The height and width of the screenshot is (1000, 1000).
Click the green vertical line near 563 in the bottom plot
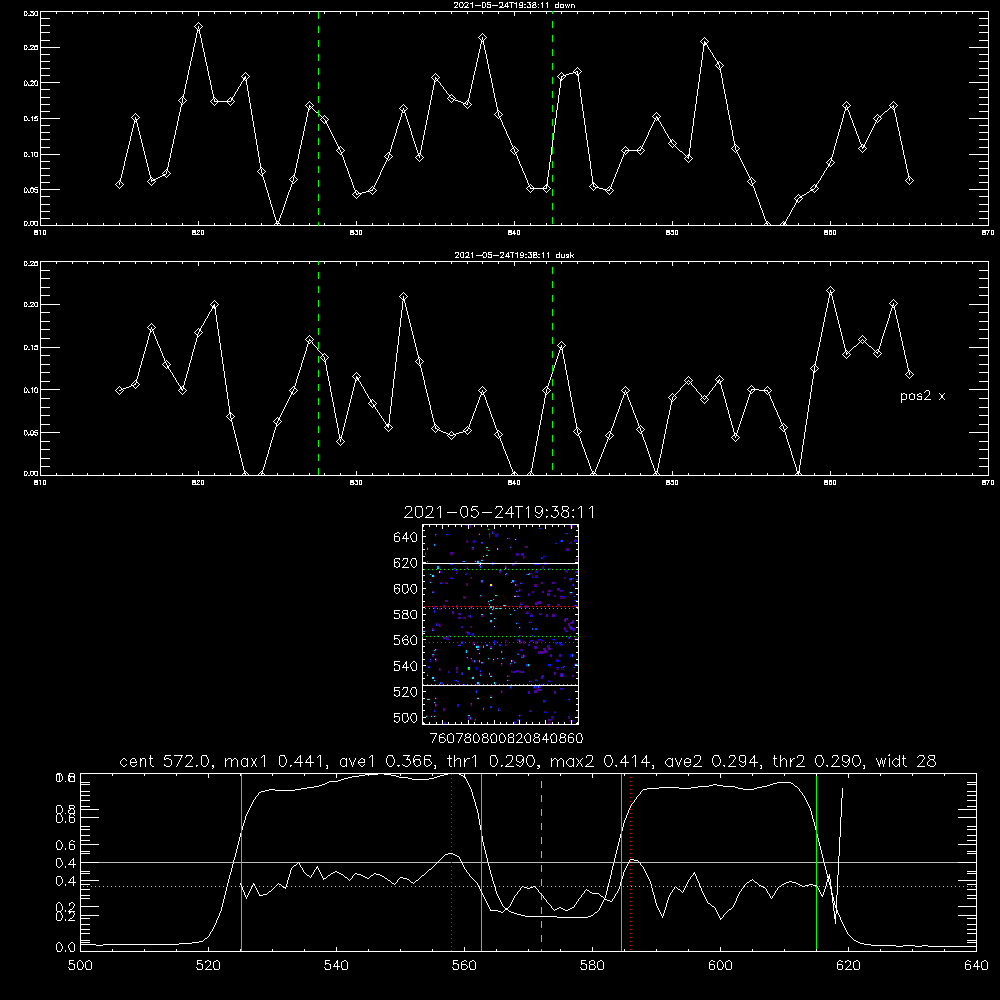(x=482, y=861)
